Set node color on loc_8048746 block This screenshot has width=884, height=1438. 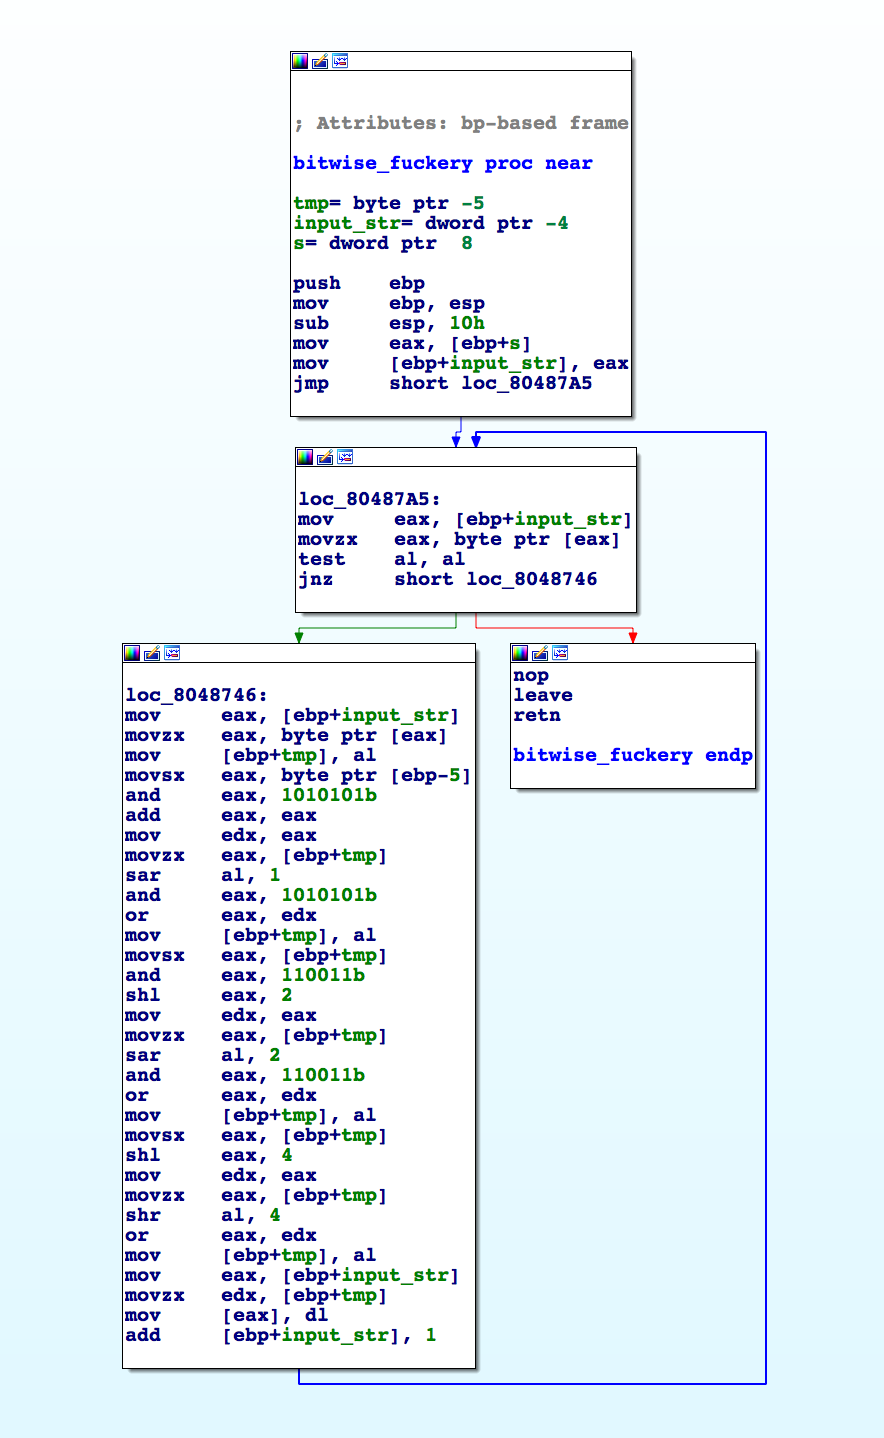[132, 653]
